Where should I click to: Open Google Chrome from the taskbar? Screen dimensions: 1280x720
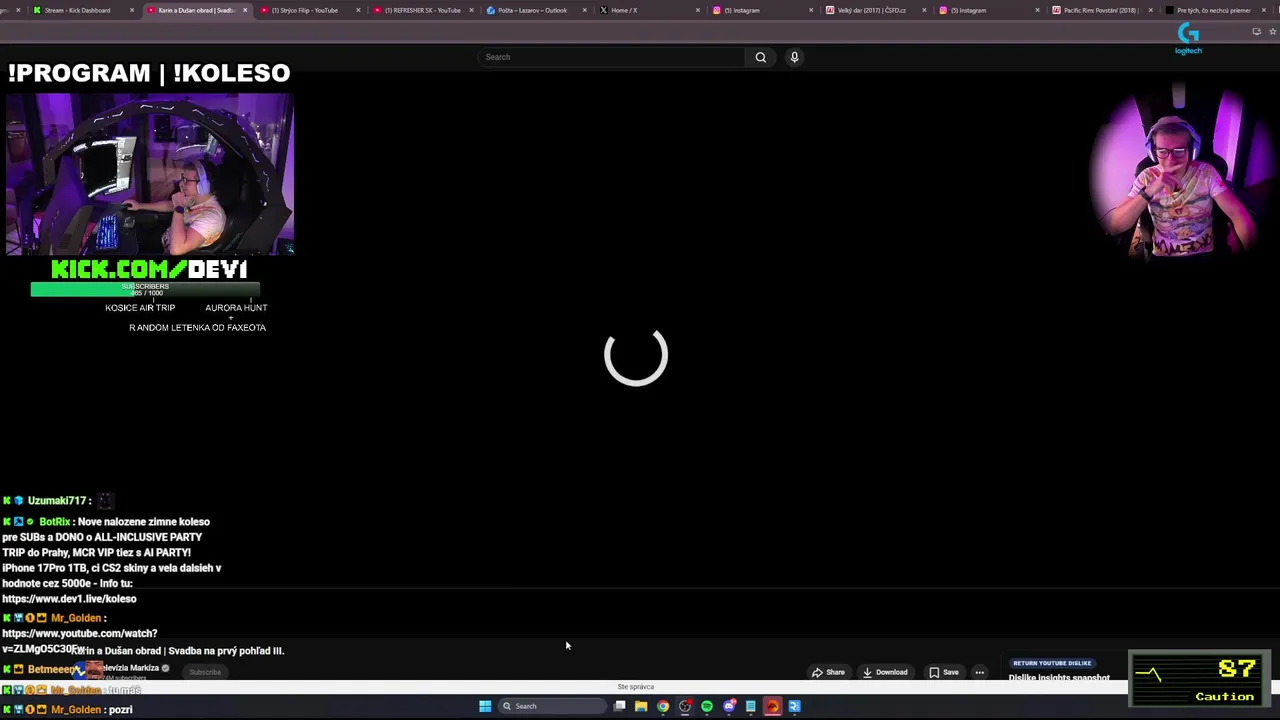(663, 706)
